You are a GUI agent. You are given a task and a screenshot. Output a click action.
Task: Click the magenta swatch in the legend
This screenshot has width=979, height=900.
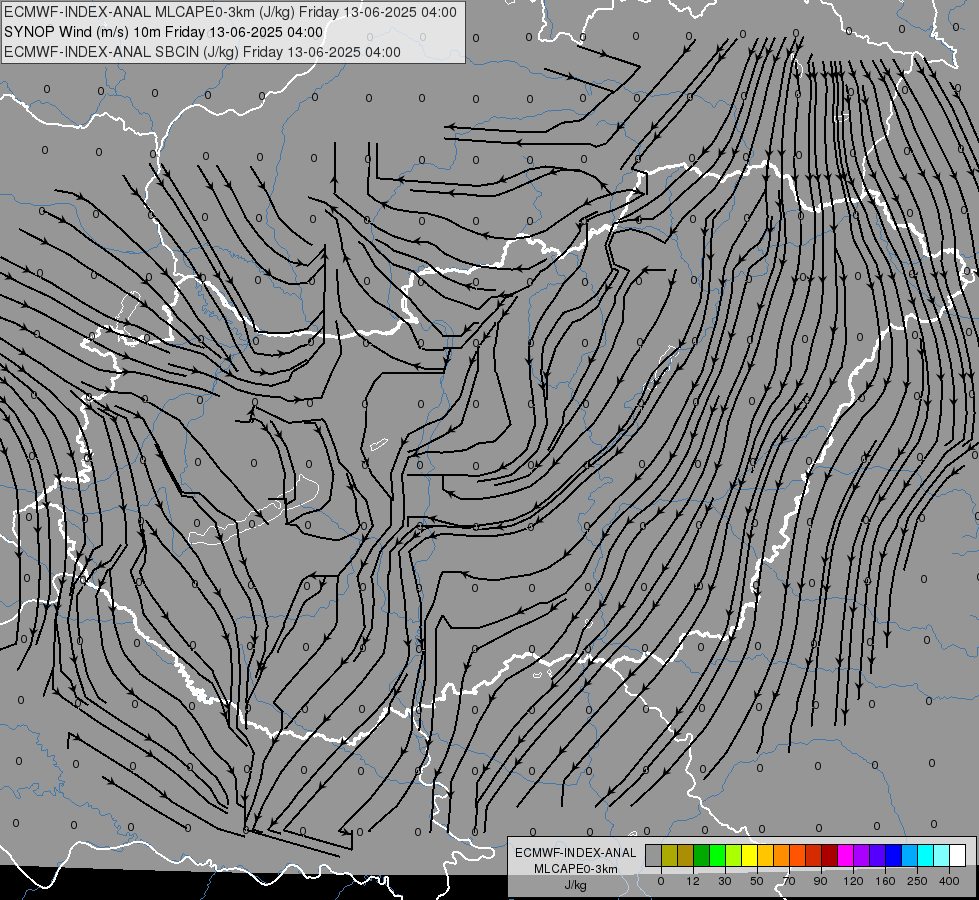click(846, 855)
